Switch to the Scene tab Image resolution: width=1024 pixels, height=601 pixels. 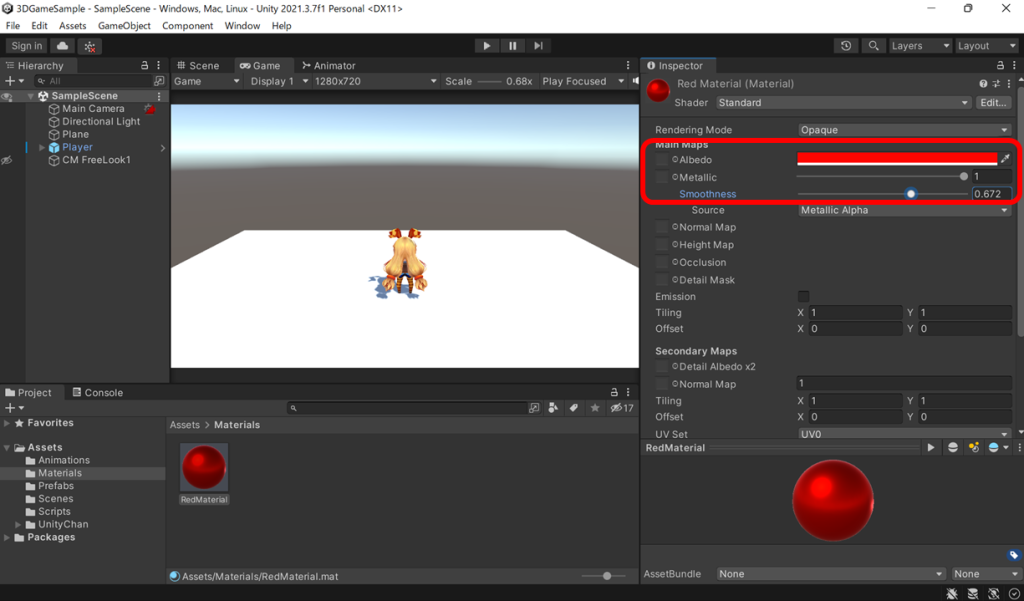tap(197, 65)
